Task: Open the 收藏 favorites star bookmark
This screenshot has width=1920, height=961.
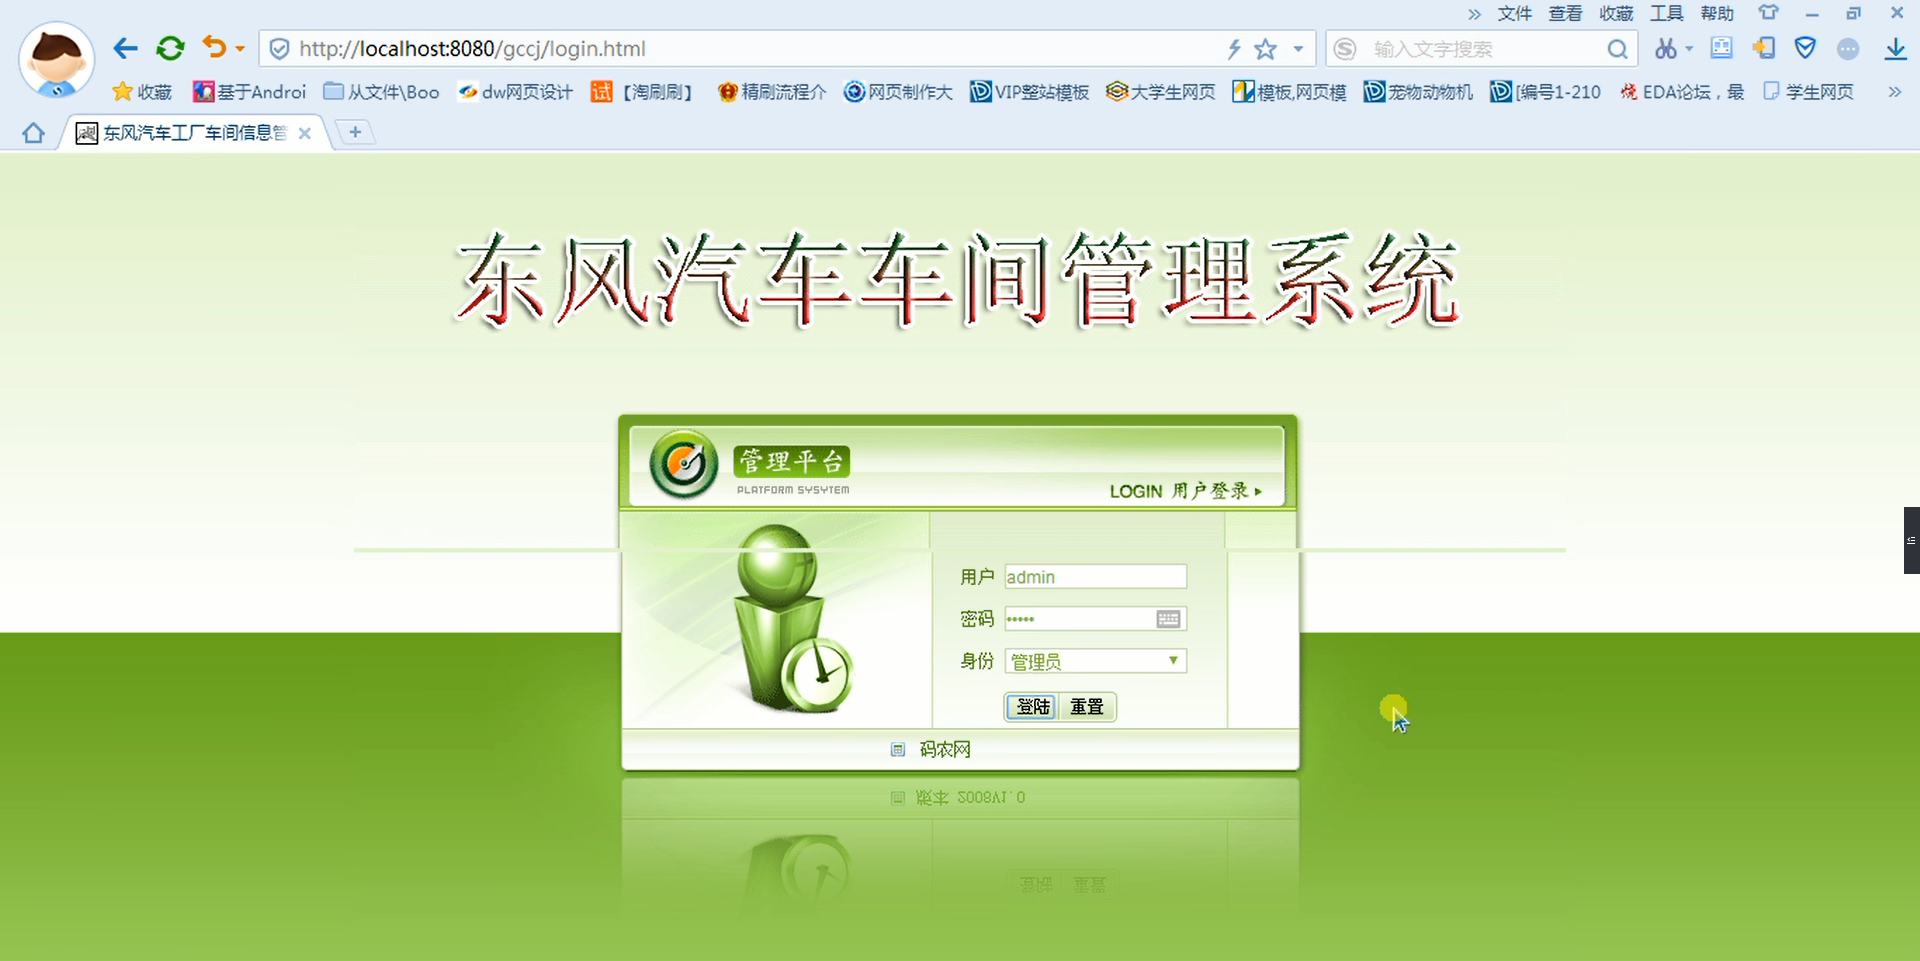Action: coord(142,92)
